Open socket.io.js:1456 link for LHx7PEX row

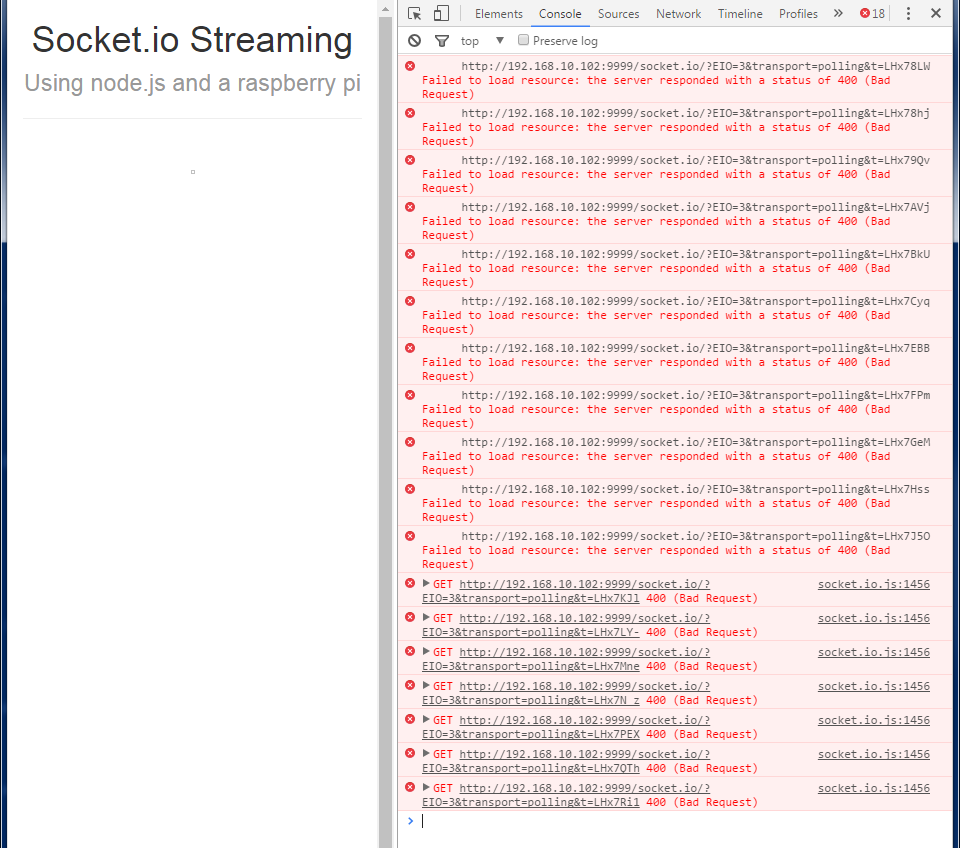(x=874, y=720)
